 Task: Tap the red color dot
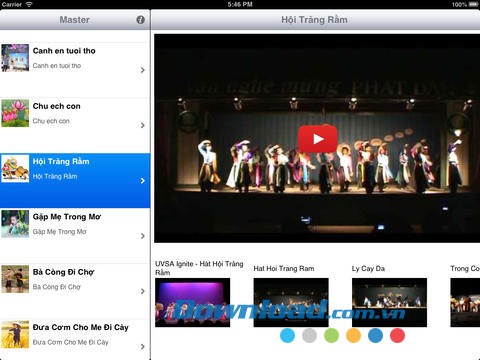coord(397,335)
